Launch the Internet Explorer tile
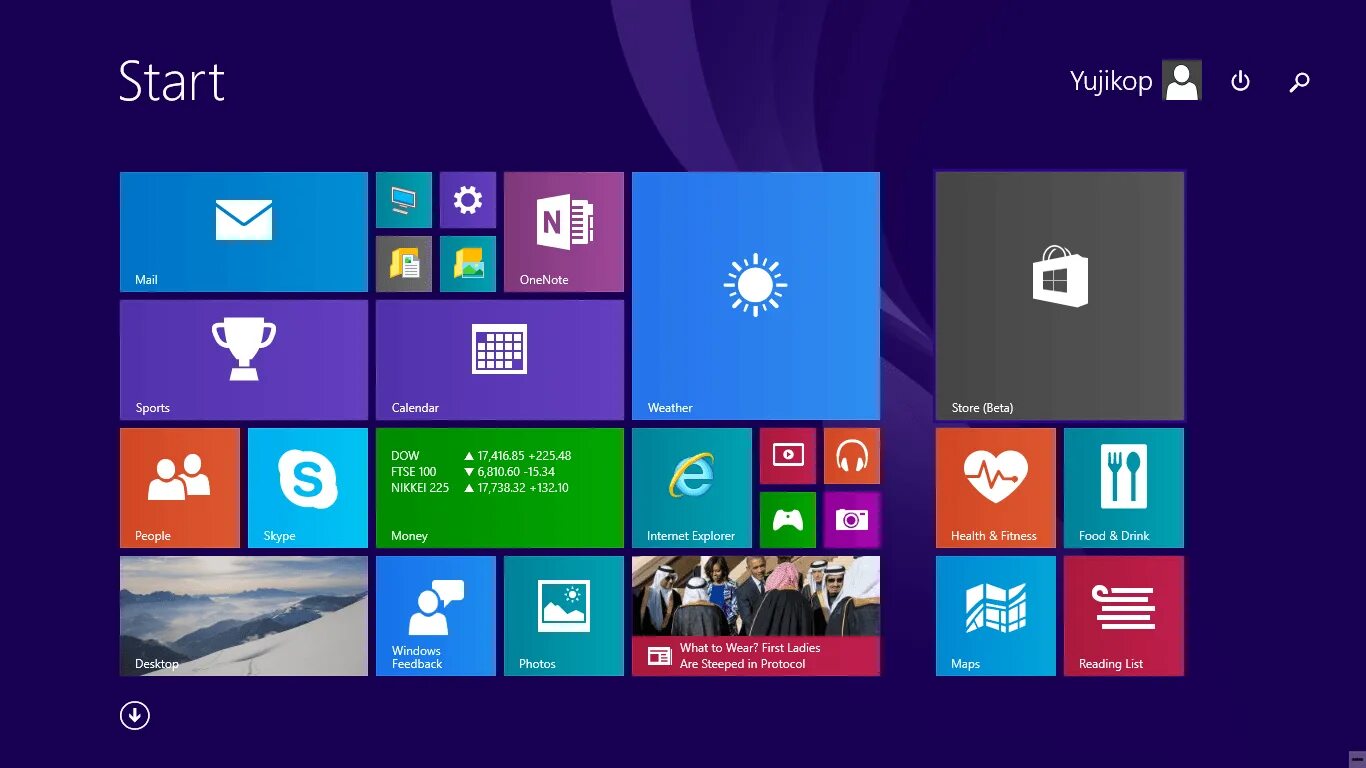The image size is (1366, 768). coord(692,488)
